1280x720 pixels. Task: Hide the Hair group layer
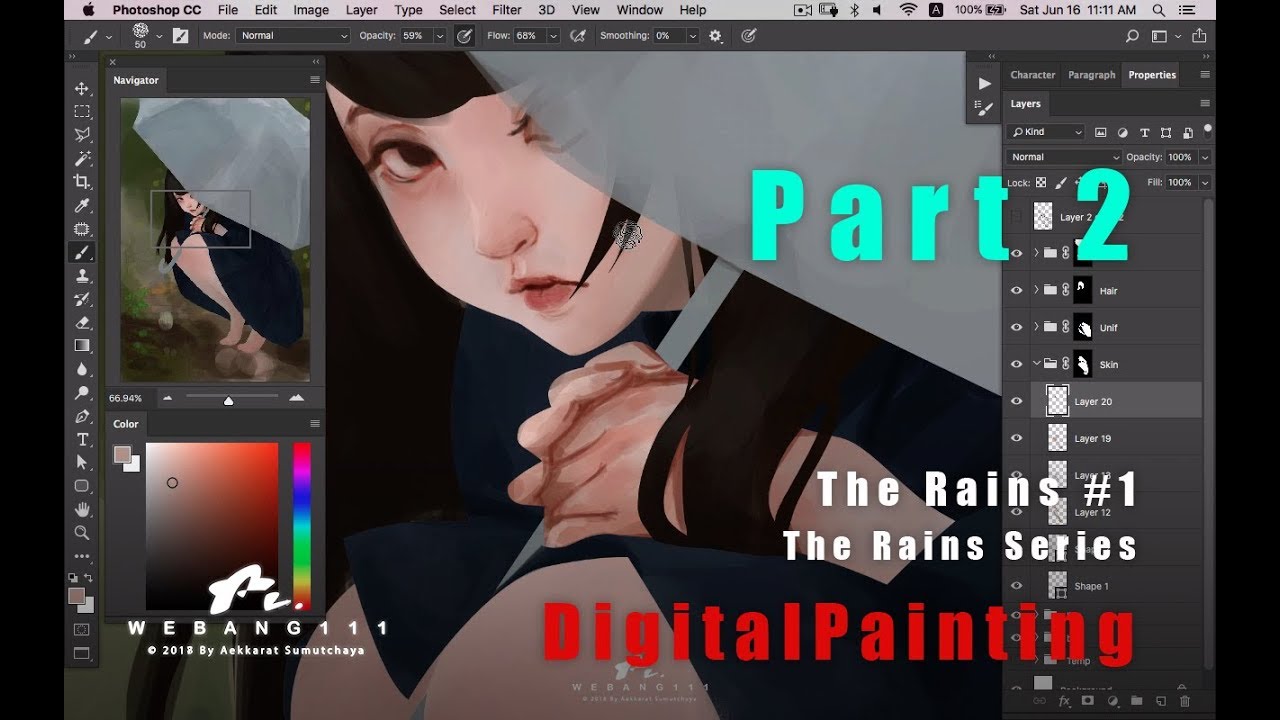point(1017,291)
